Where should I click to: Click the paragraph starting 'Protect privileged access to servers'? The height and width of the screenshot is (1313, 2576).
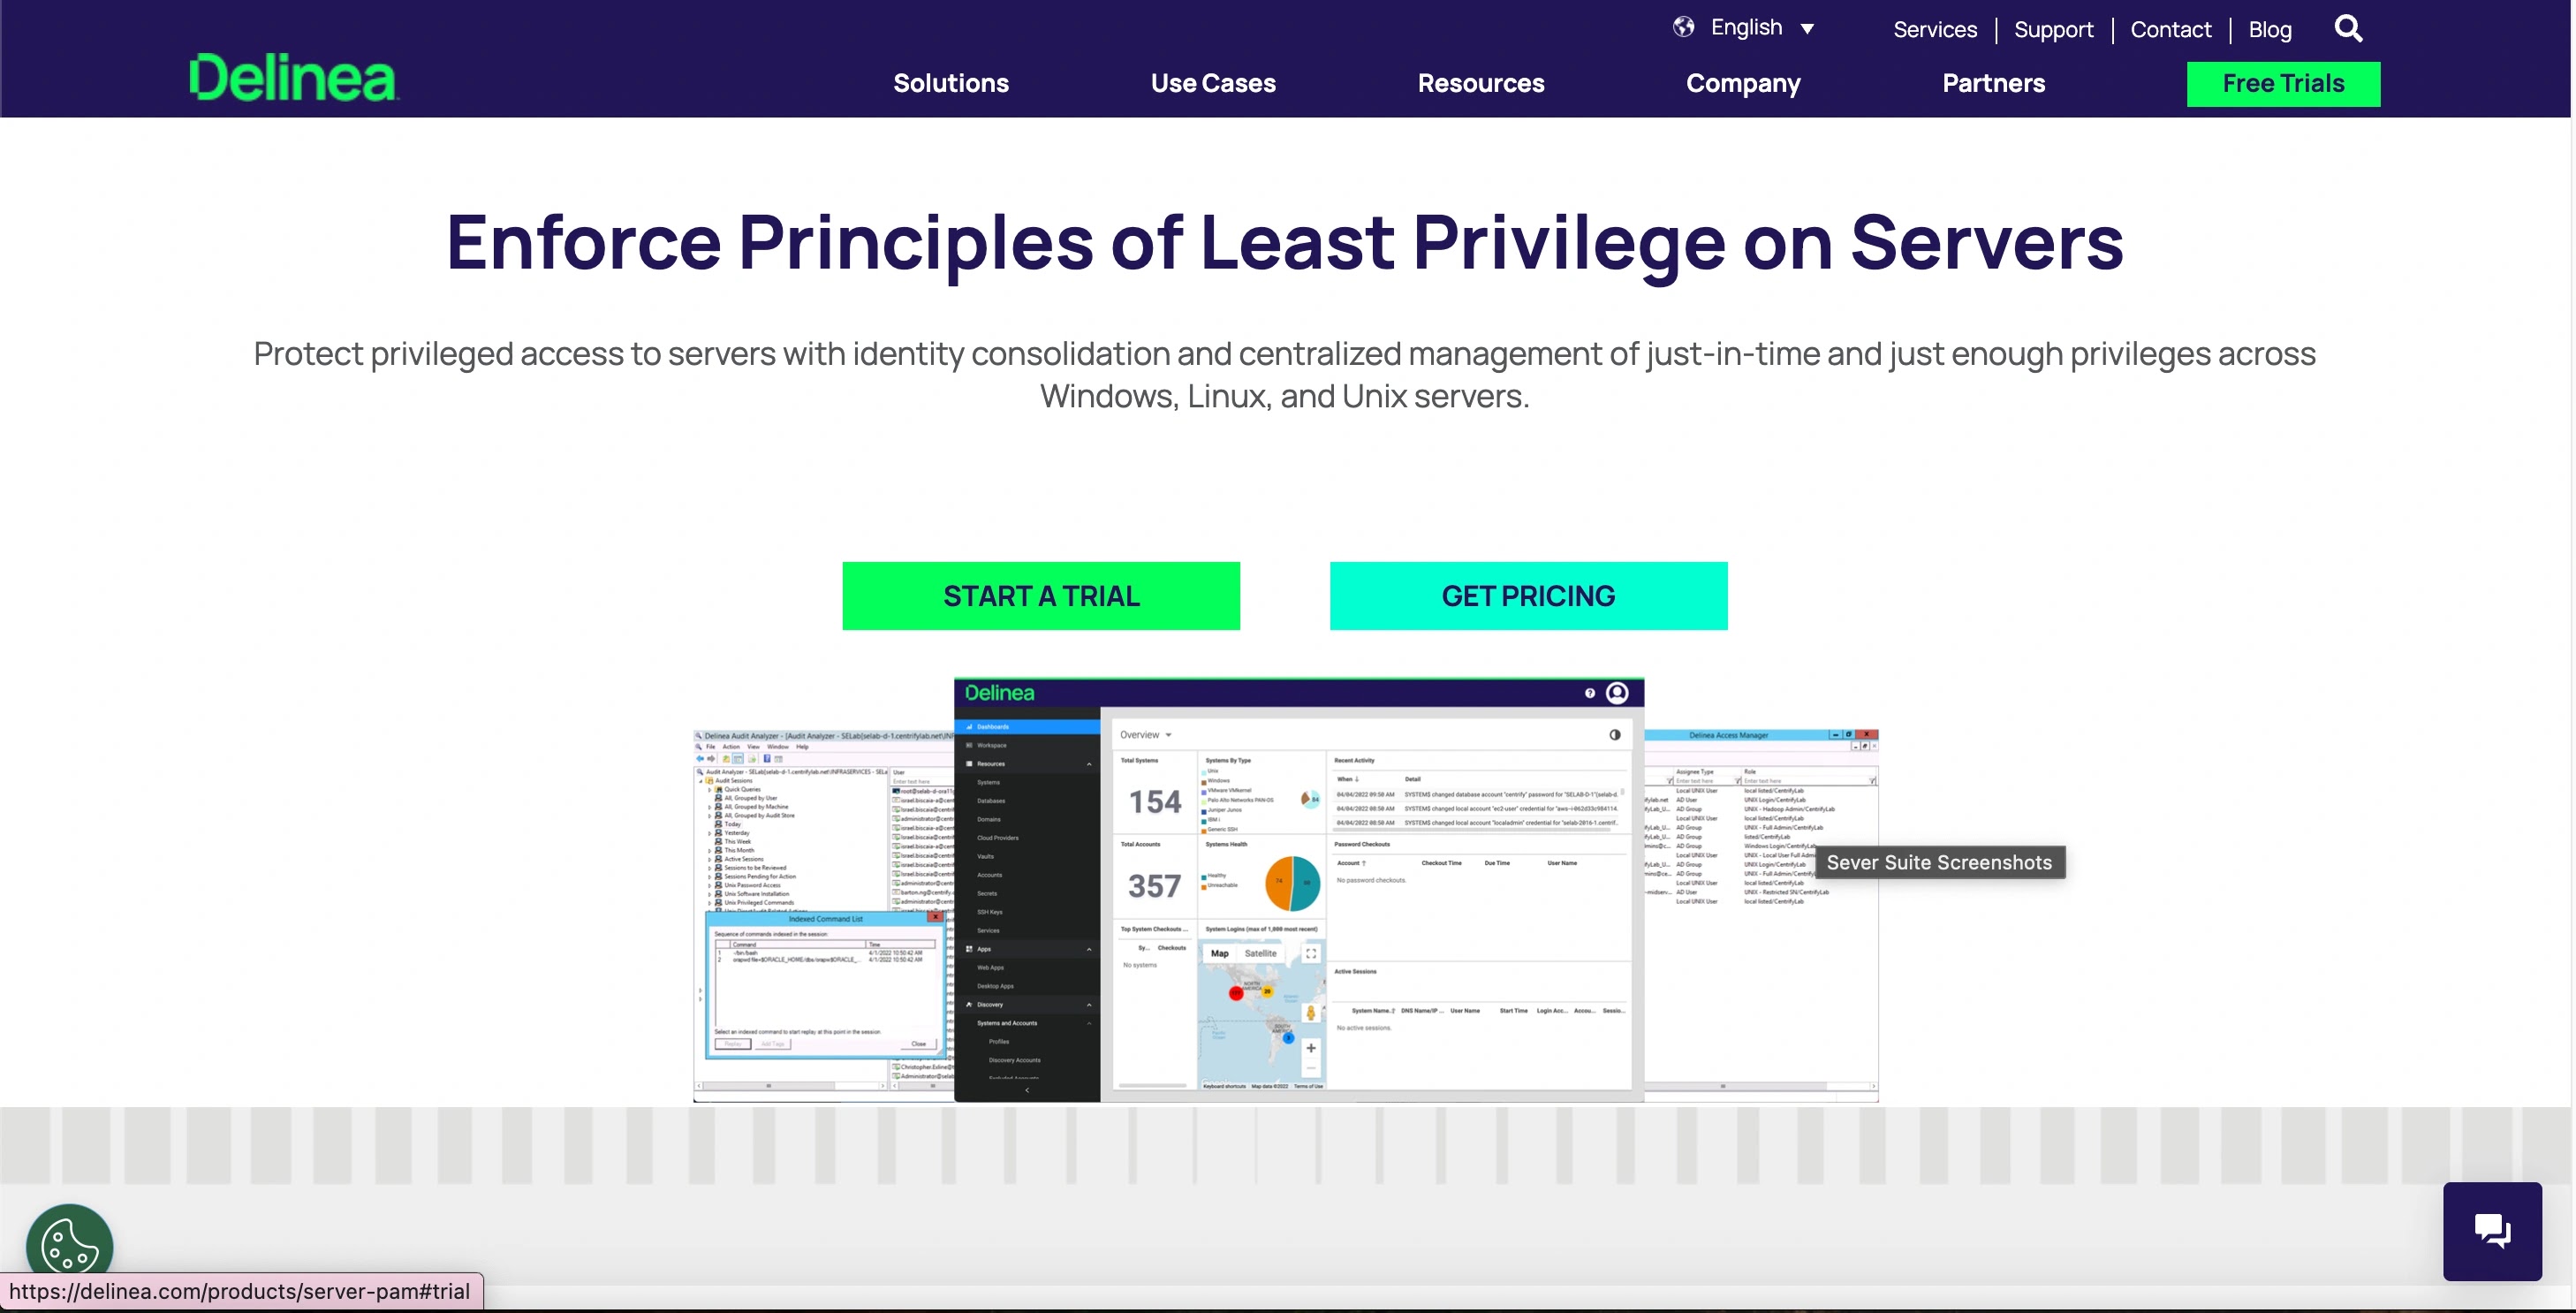coord(1284,375)
